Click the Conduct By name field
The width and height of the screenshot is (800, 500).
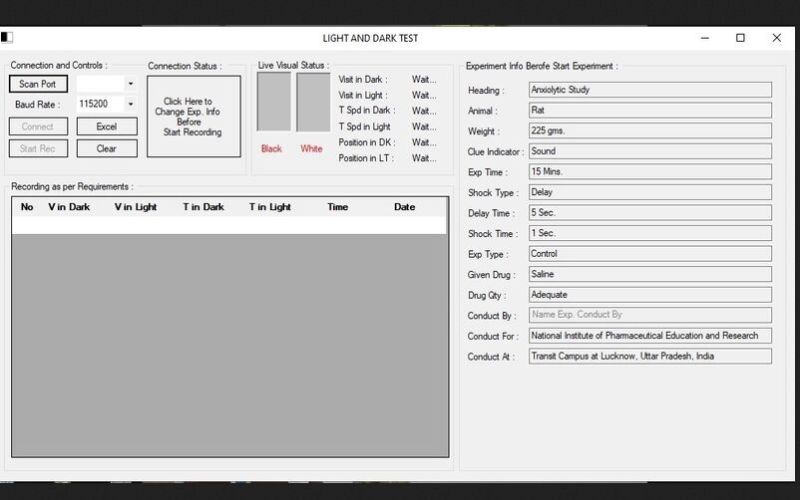tap(649, 315)
